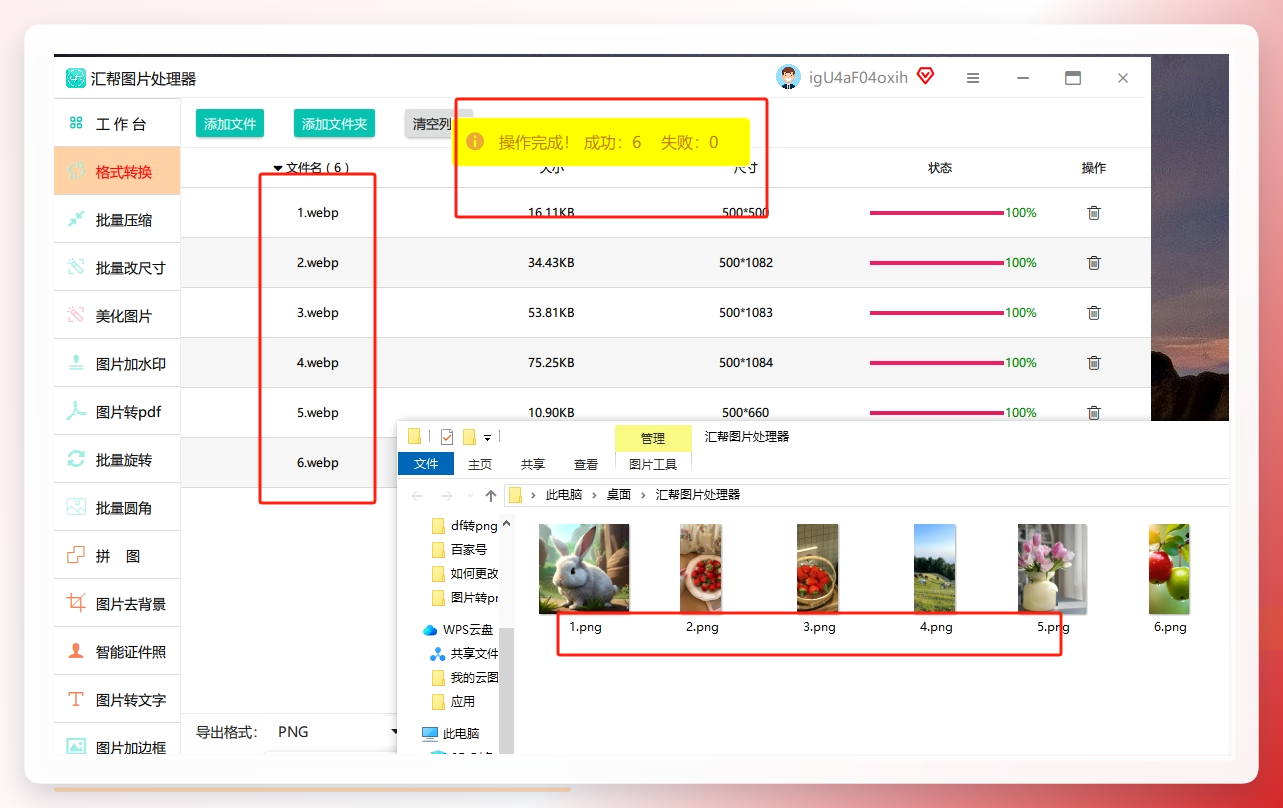
Task: Select the 1.png rabbit thumbnail
Action: (x=584, y=569)
